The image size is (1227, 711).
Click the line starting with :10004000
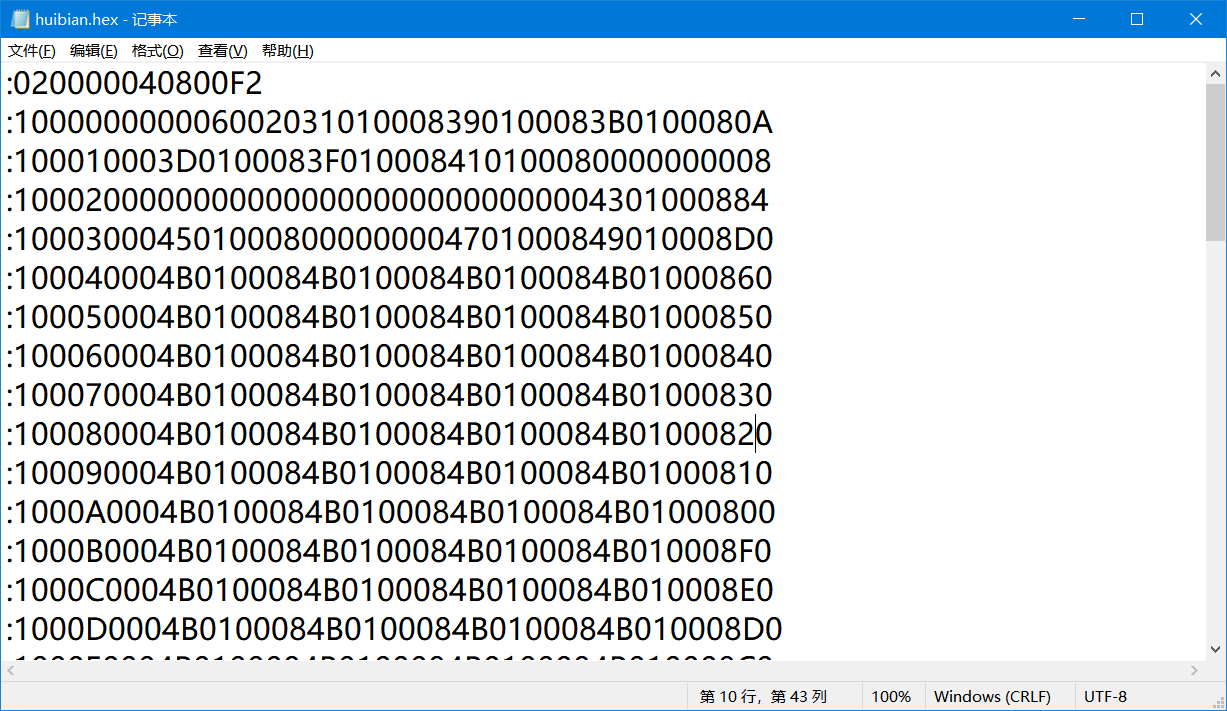(390, 278)
